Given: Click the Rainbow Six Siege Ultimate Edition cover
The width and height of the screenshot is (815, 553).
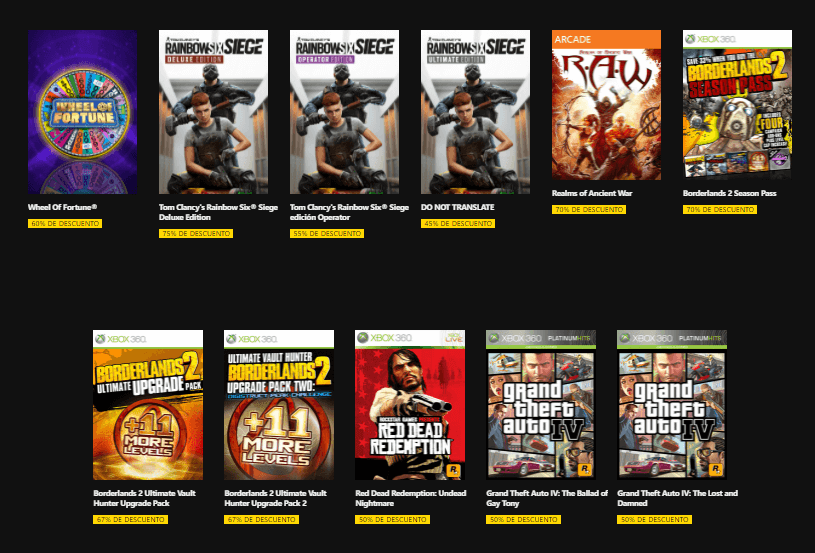Looking at the screenshot, I should tap(476, 112).
